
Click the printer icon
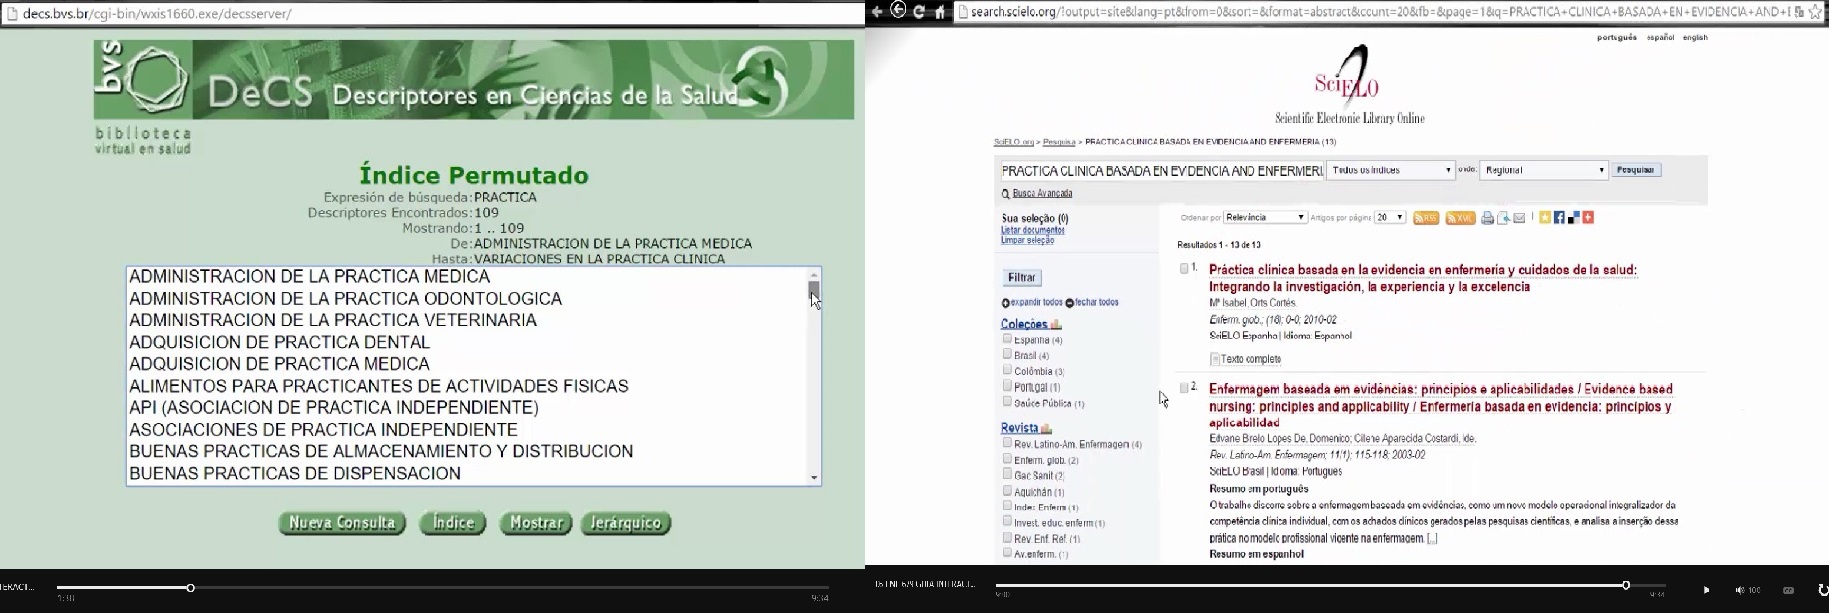(1487, 218)
